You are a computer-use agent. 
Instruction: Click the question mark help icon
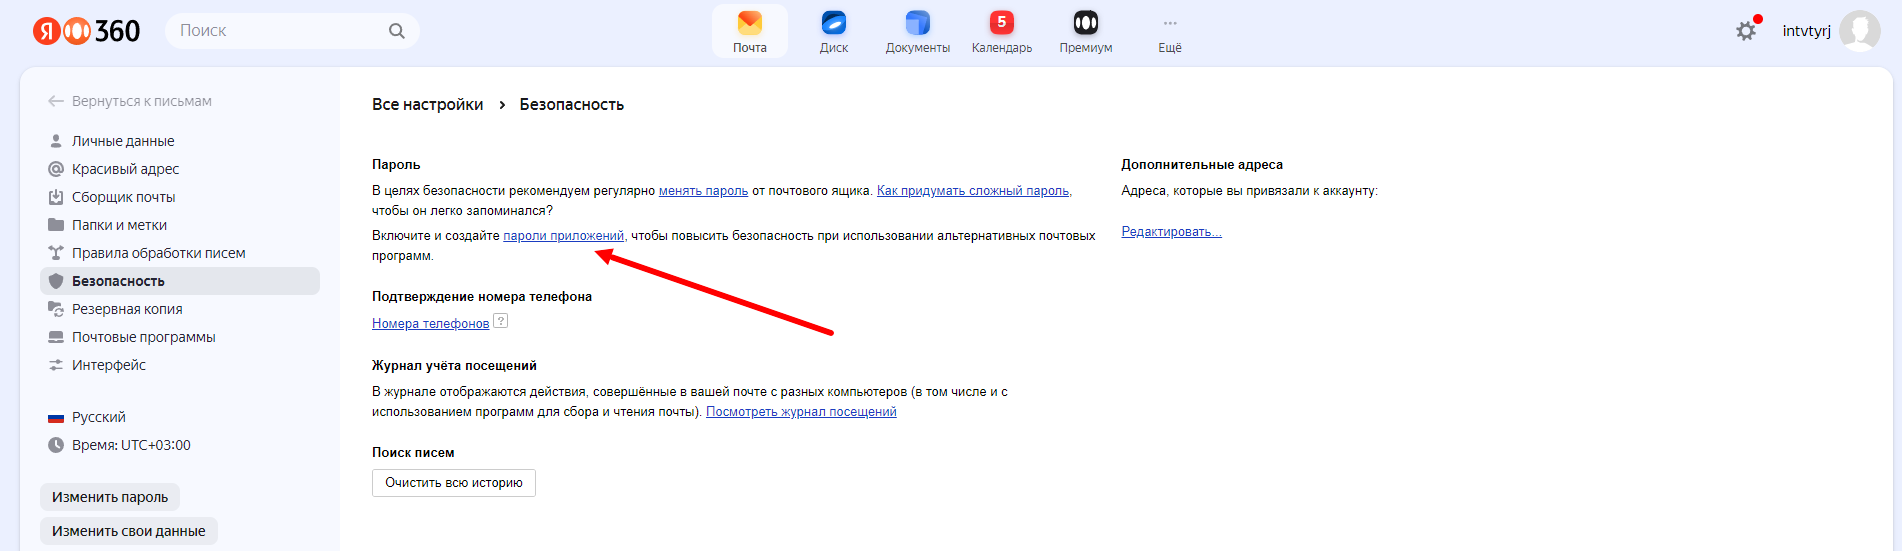[x=501, y=321]
